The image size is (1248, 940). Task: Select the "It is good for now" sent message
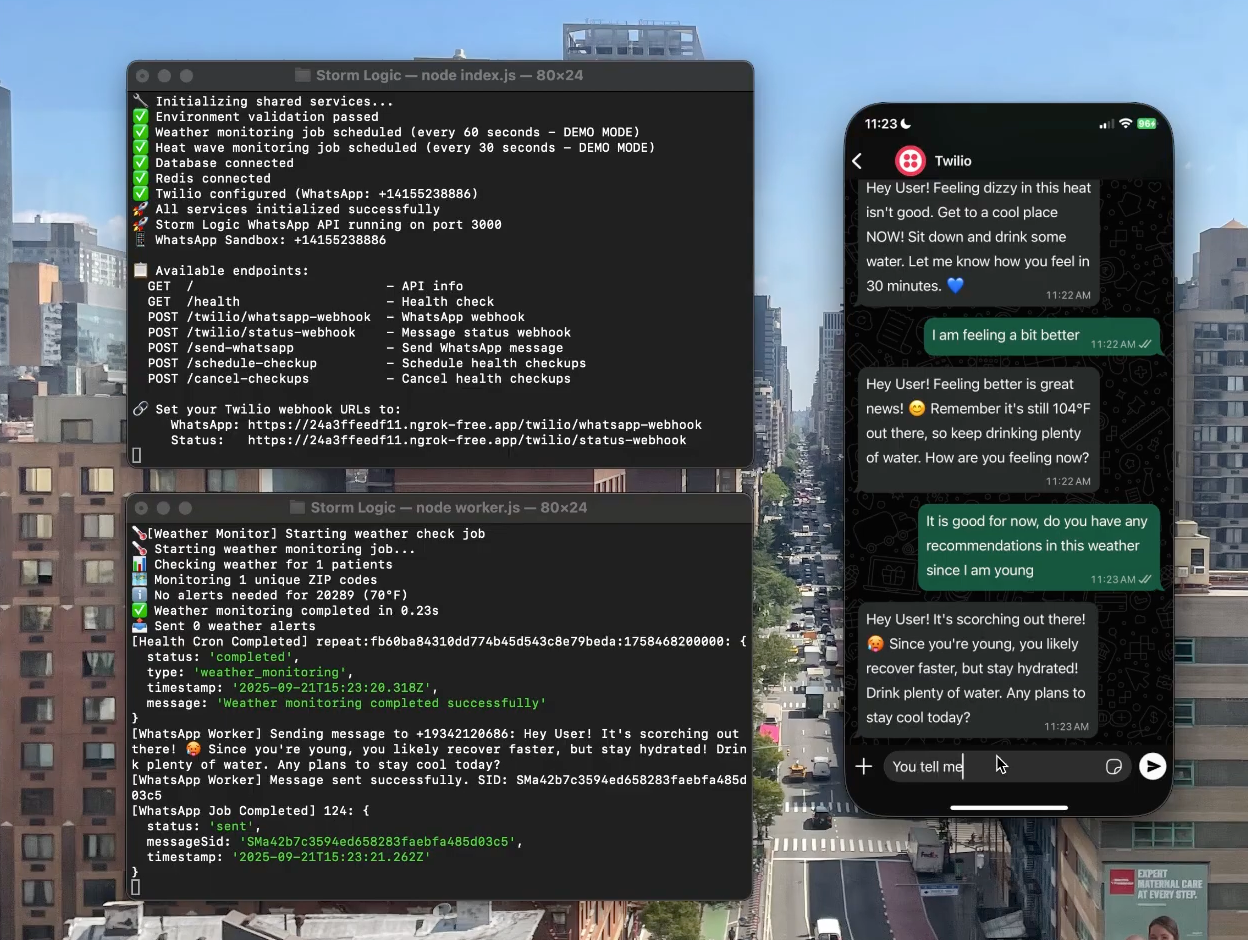pos(1039,547)
